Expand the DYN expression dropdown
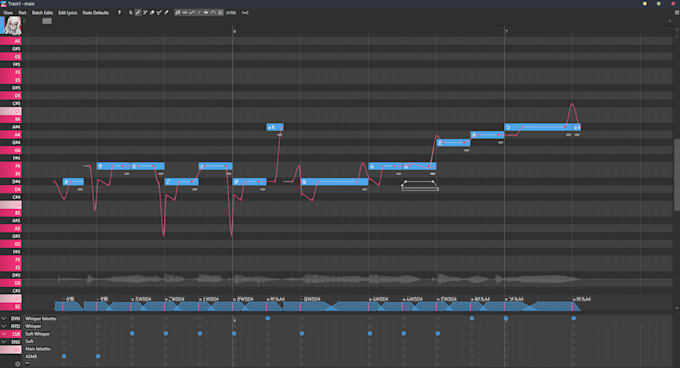 (3, 319)
